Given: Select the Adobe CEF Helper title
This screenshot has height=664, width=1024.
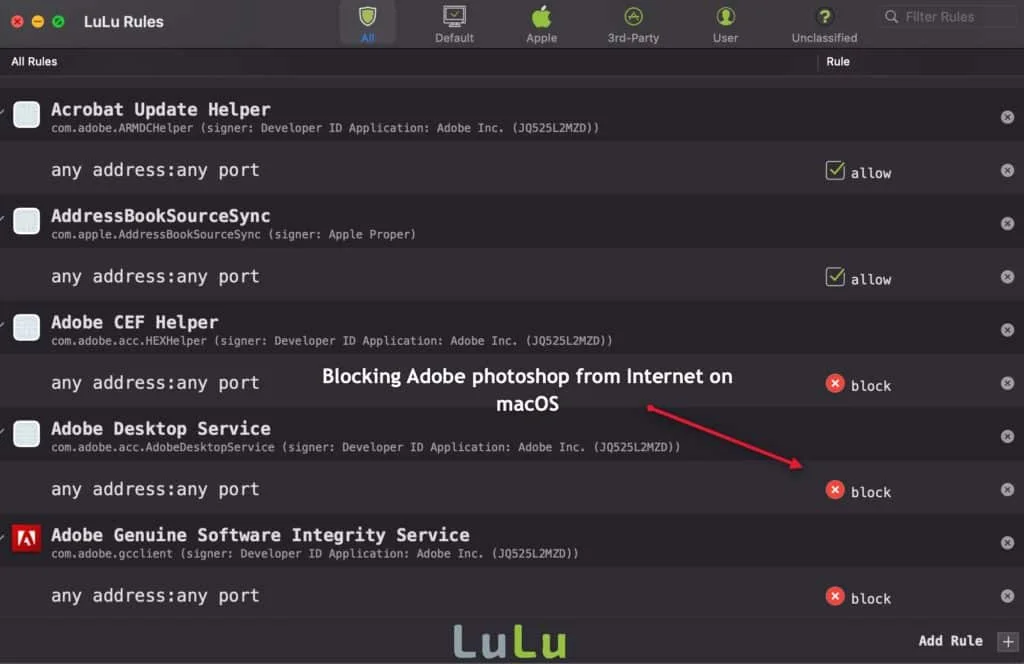Looking at the screenshot, I should [x=135, y=323].
